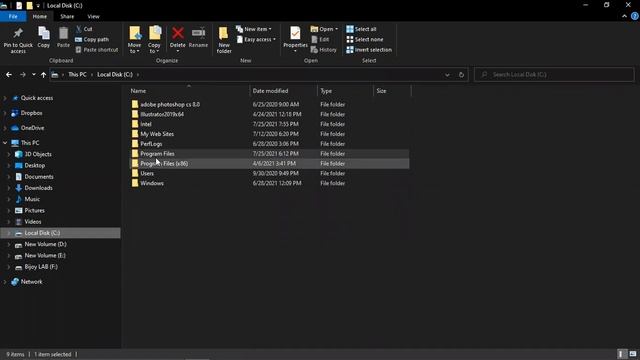
Task: Copy path of selected item
Action: point(92,40)
